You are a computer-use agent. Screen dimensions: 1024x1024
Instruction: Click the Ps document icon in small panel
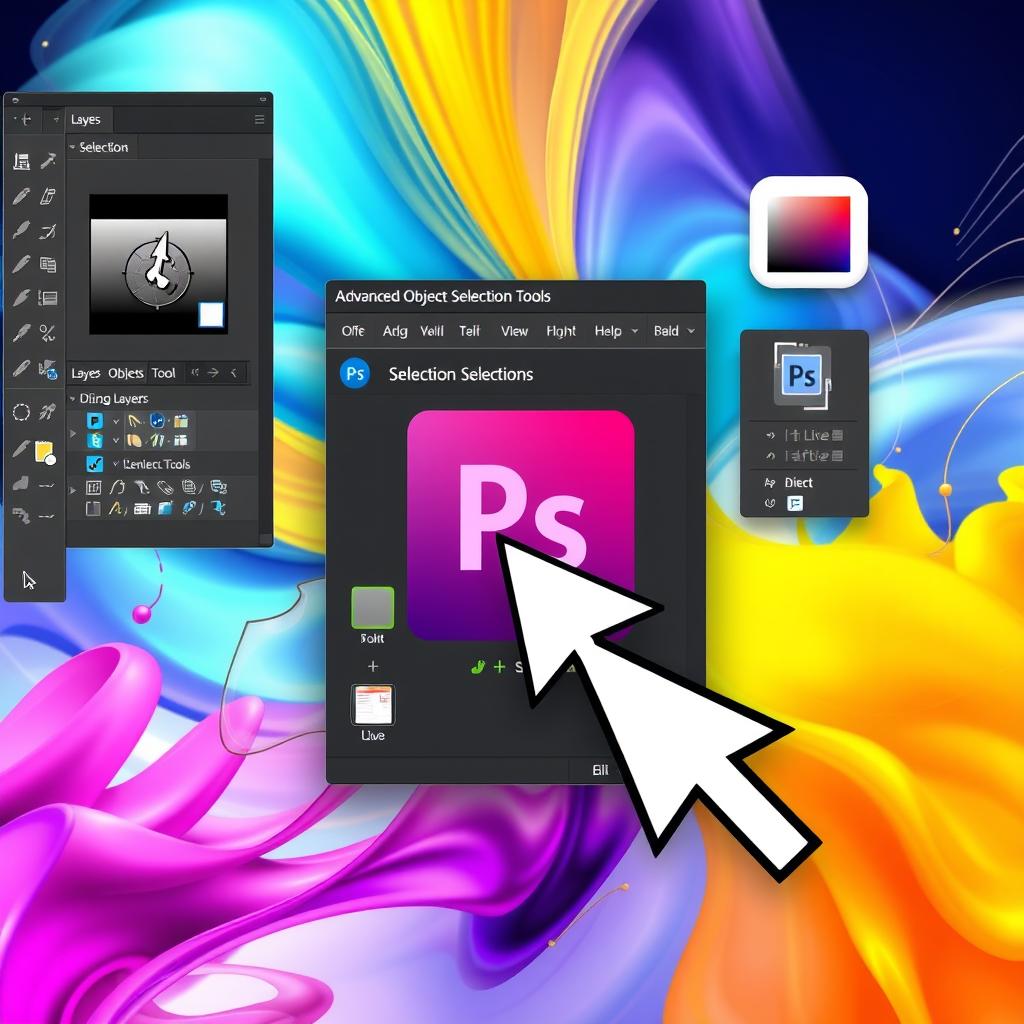803,376
